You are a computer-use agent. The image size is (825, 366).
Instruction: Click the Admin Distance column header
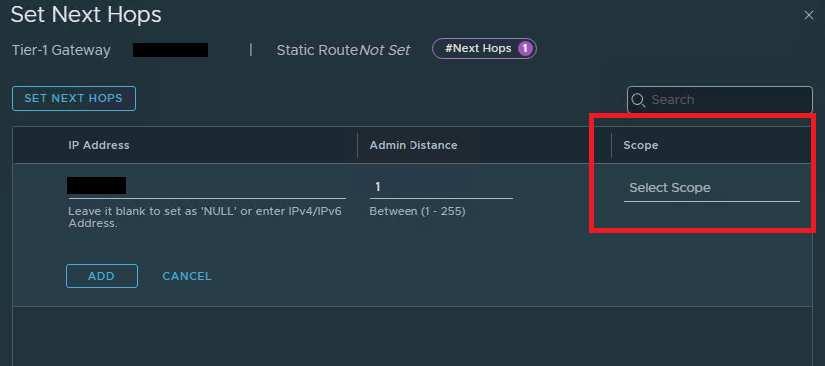414,145
